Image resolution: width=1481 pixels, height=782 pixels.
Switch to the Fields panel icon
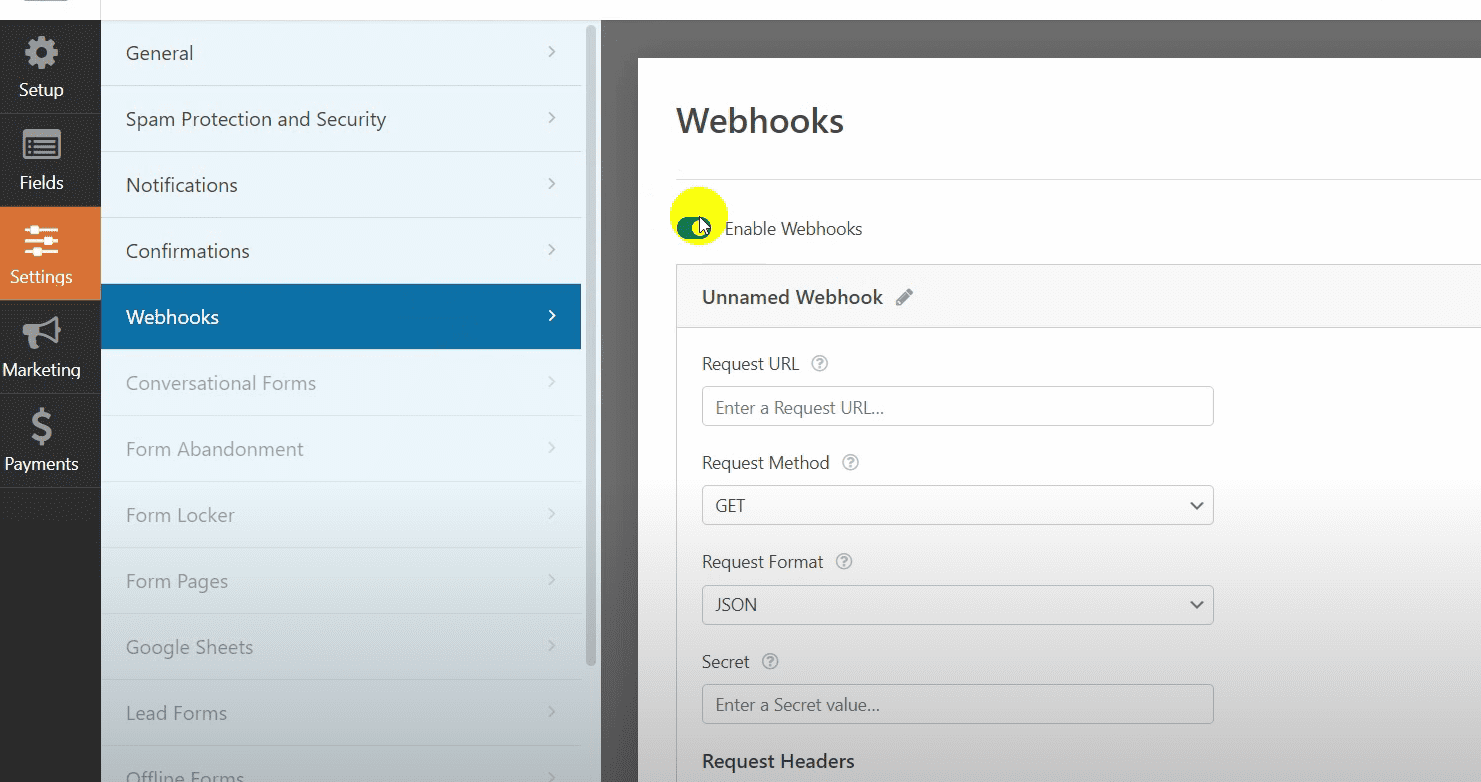tap(41, 160)
